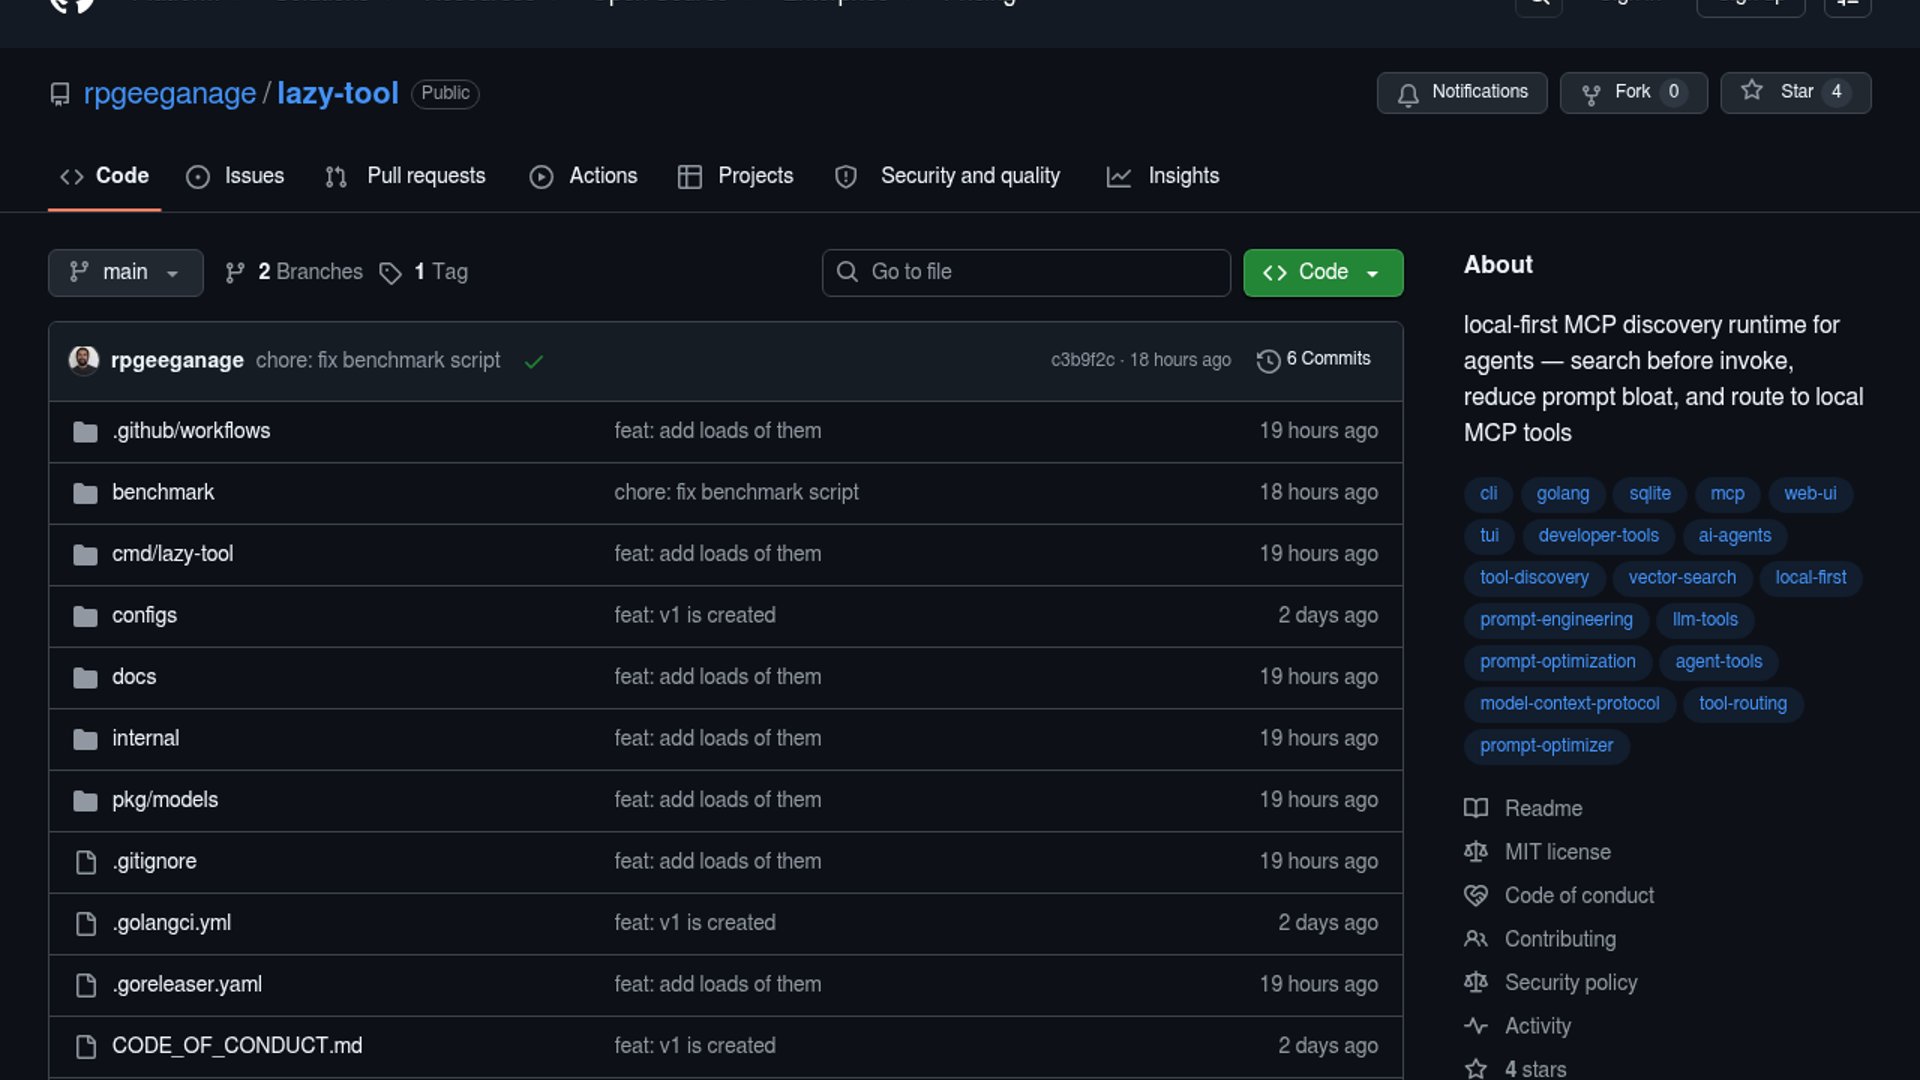
Task: Open the benchmark folder
Action: pyautogui.click(x=163, y=492)
